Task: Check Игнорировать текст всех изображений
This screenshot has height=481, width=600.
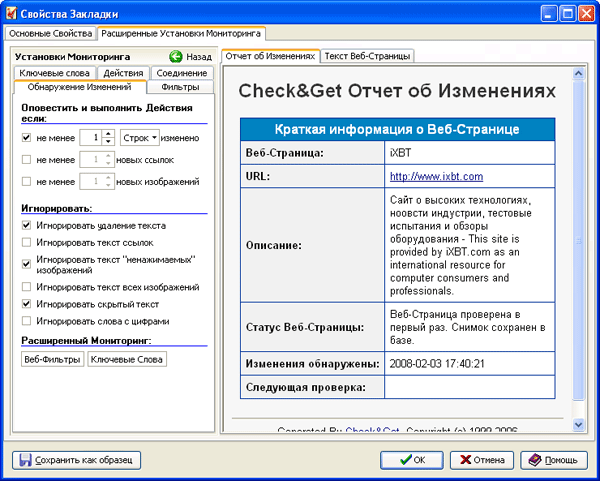Action: [x=26, y=287]
